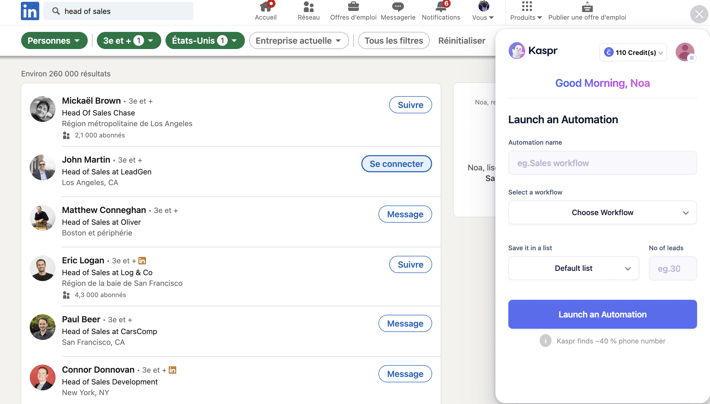This screenshot has width=710, height=404.
Task: Open Paul Beer profile photo
Action: 43,327
